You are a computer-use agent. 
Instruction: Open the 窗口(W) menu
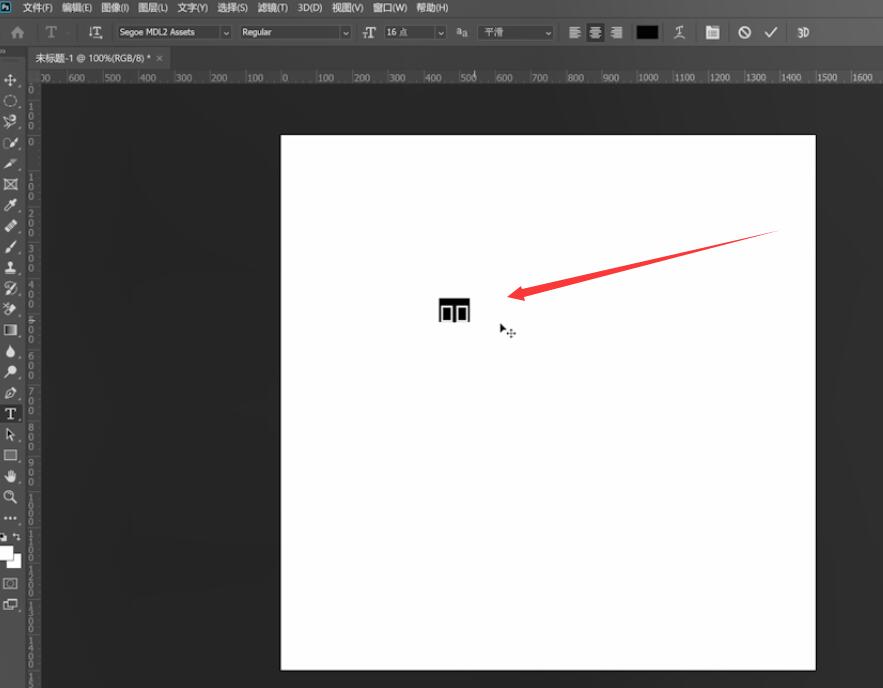tap(390, 8)
